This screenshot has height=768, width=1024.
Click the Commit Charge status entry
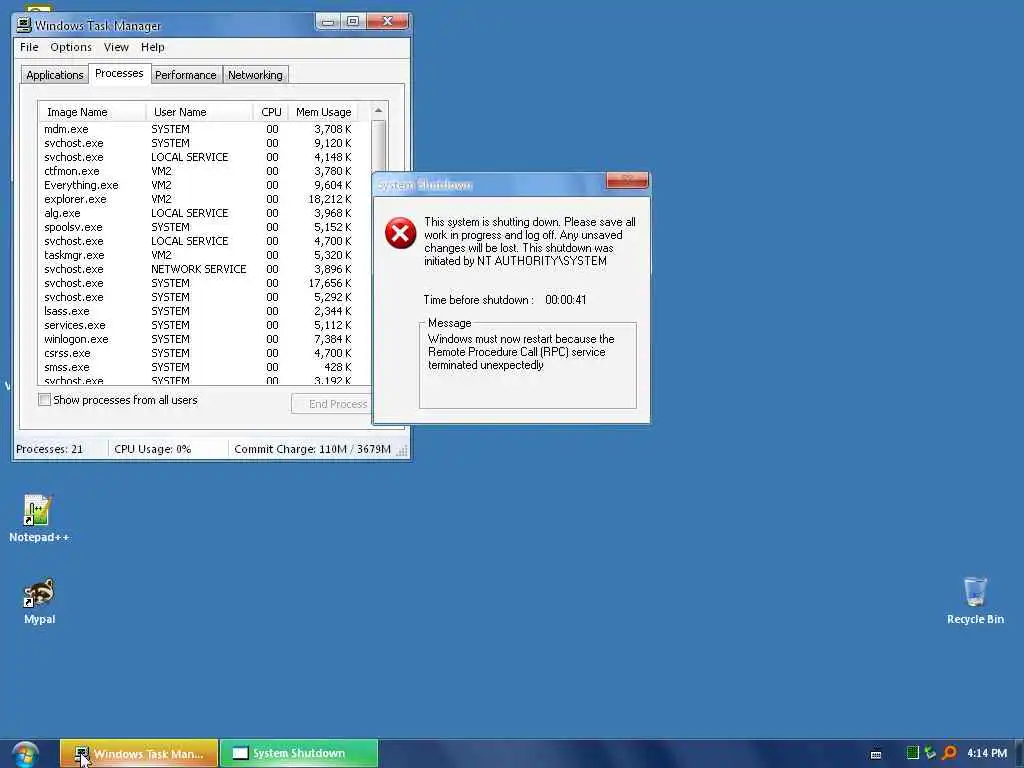[312, 449]
